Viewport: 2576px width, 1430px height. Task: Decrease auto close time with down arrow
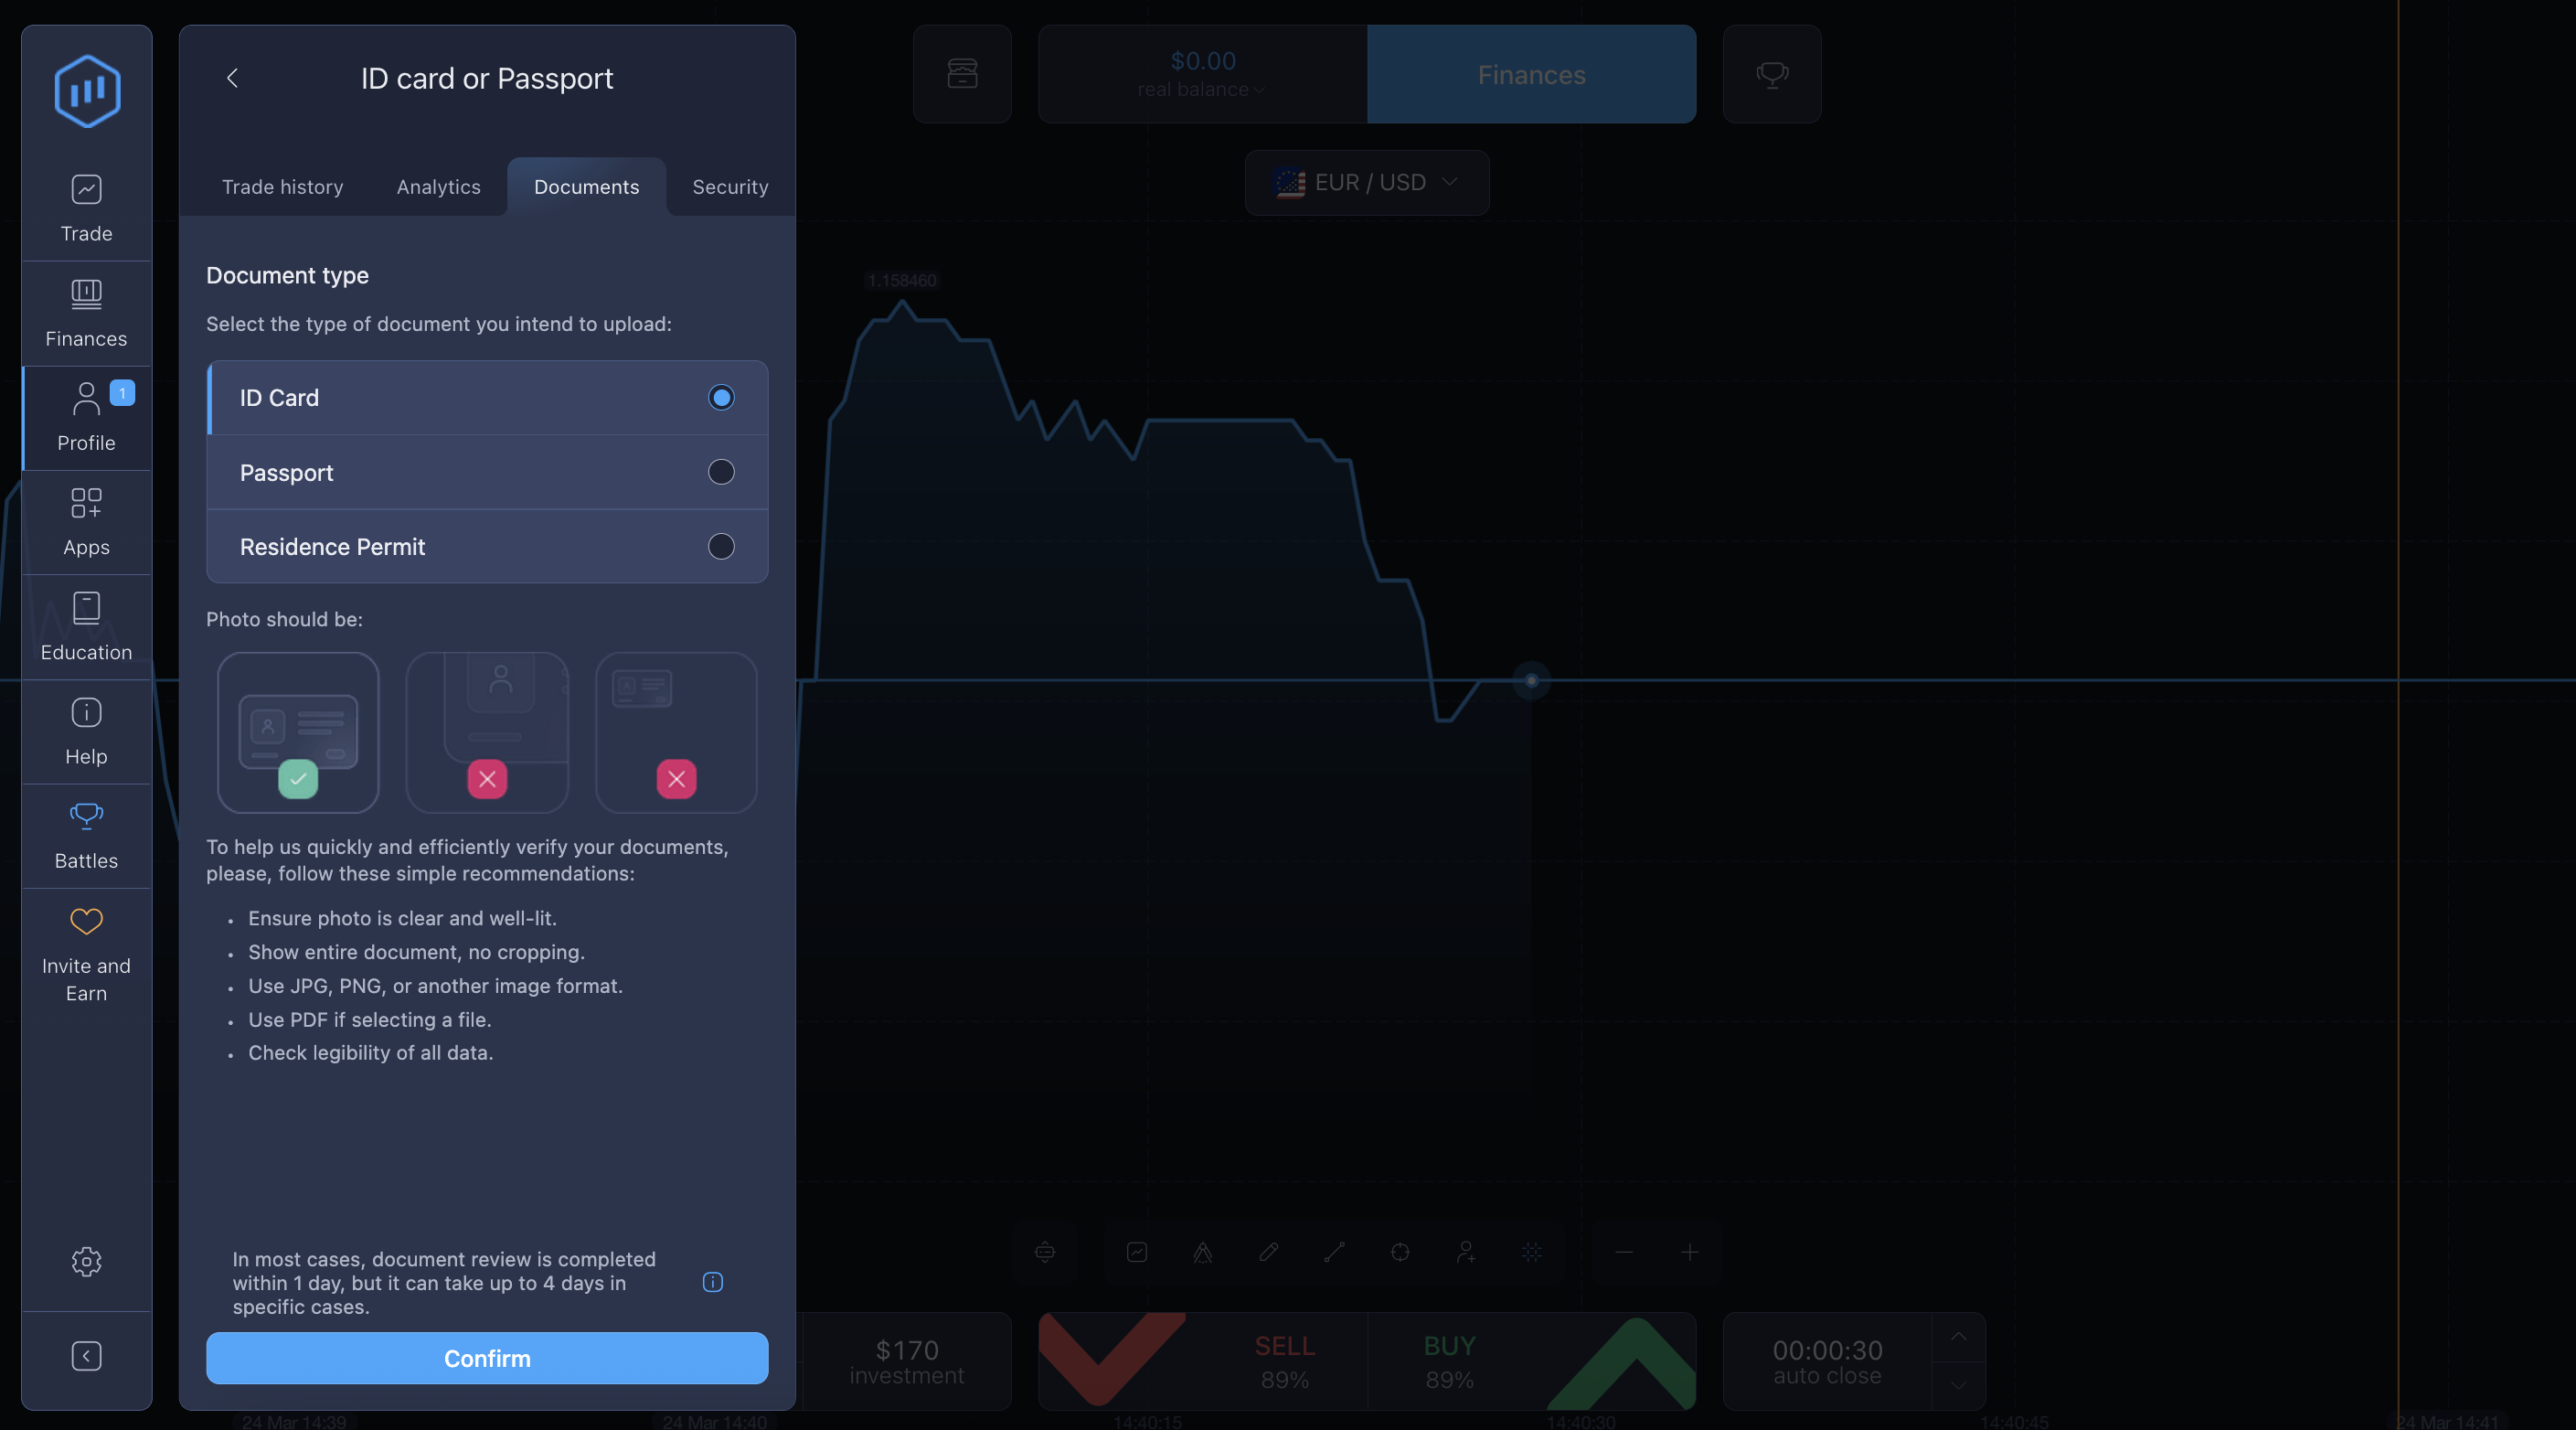[x=1958, y=1385]
